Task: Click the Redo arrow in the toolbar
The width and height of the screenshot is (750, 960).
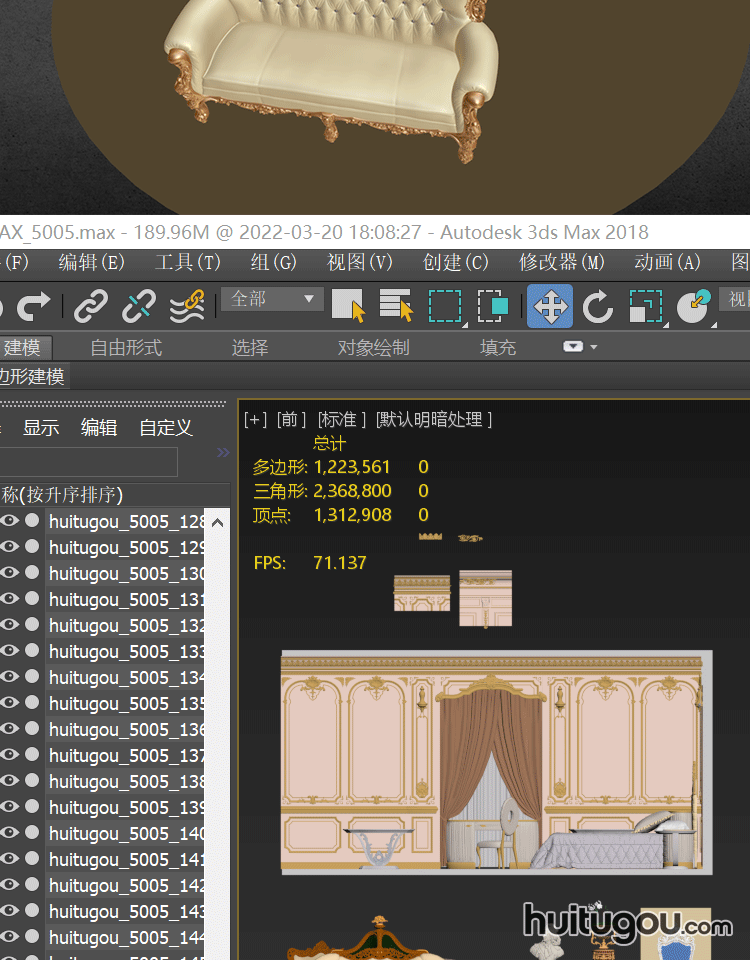Action: click(33, 306)
